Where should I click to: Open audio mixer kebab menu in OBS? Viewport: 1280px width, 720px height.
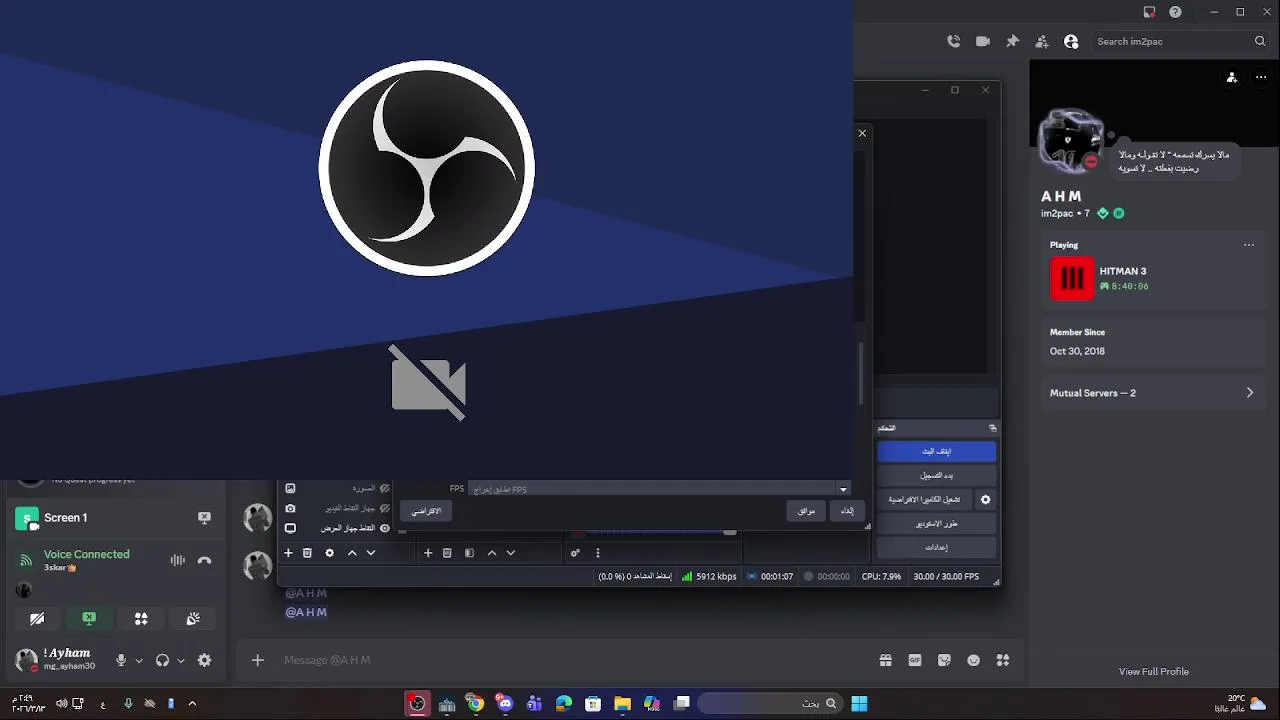(598, 553)
